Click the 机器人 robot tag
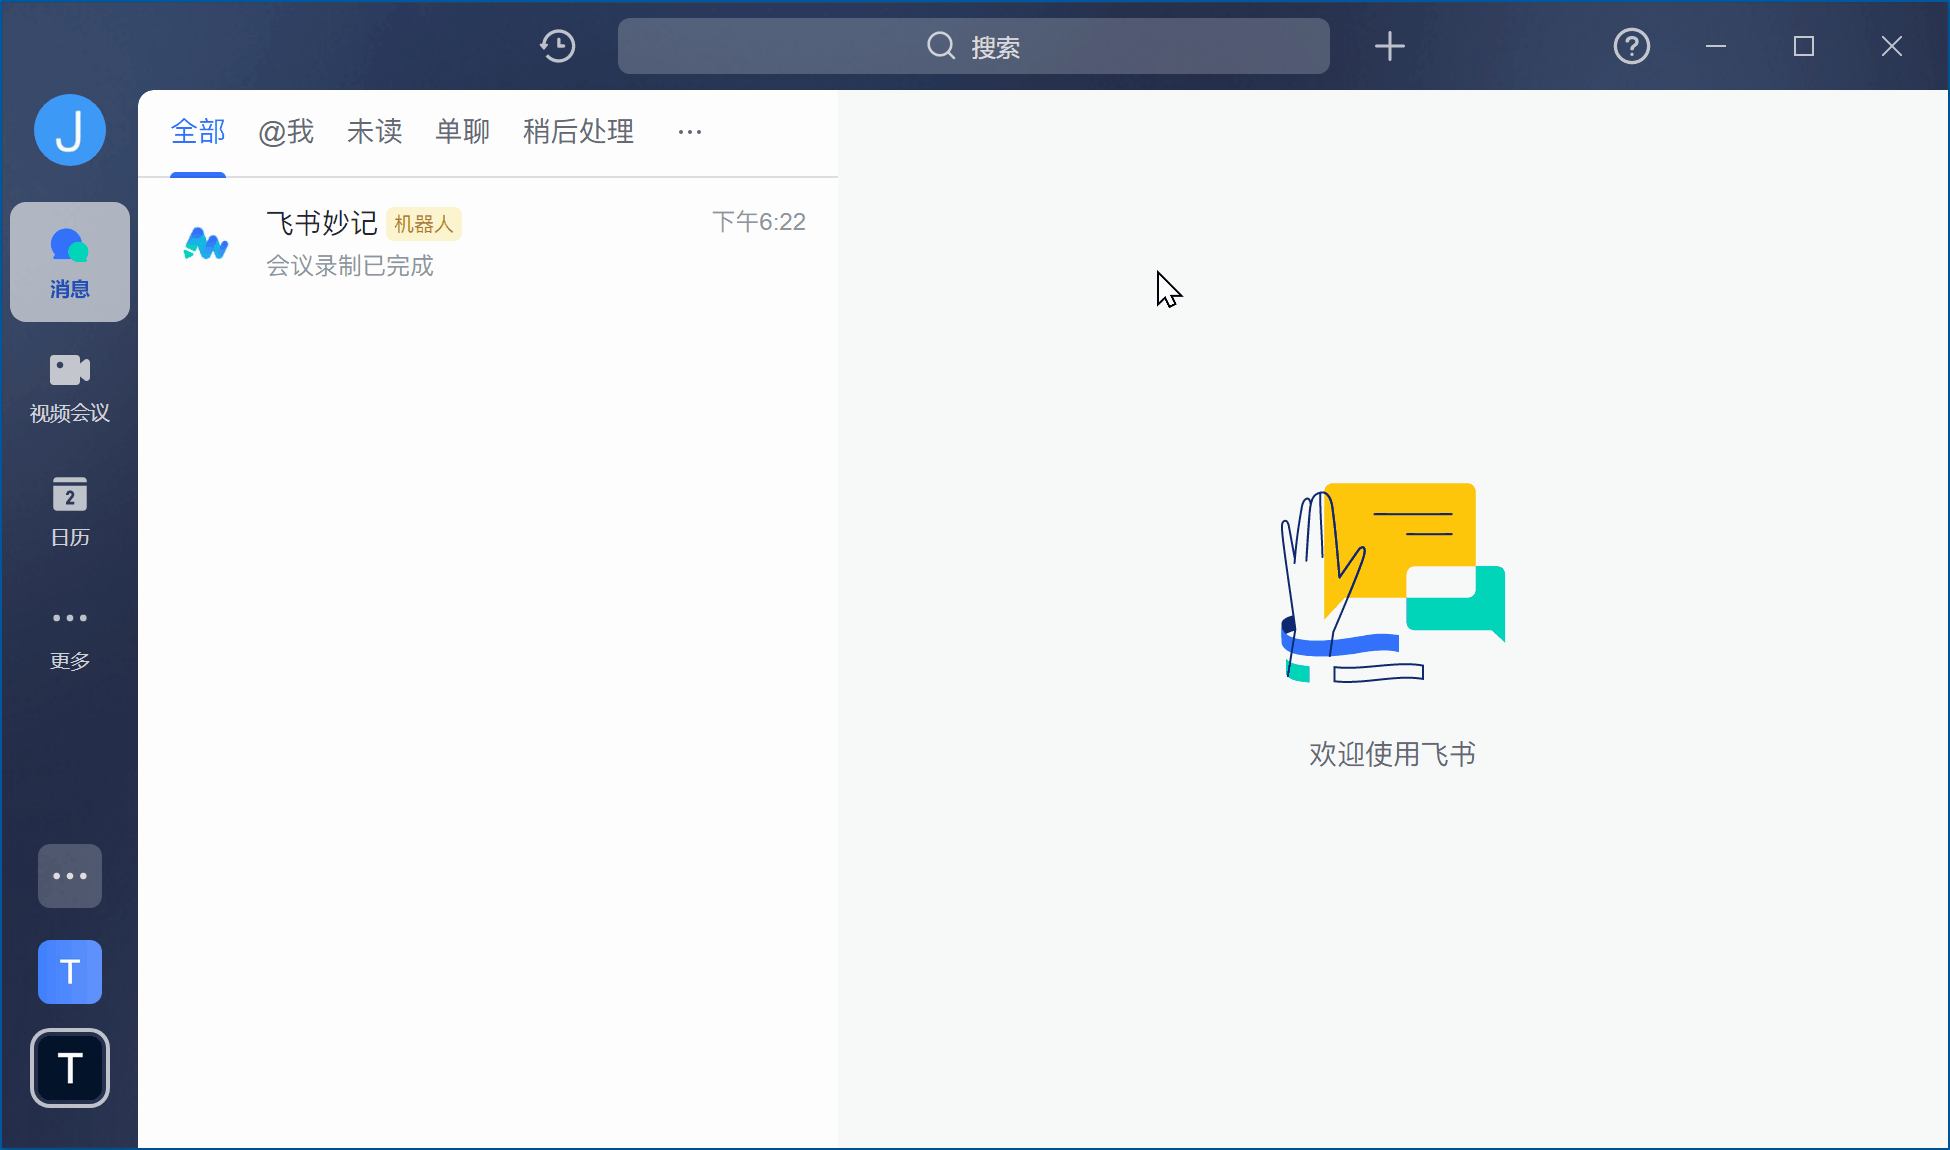1950x1150 pixels. tap(424, 224)
